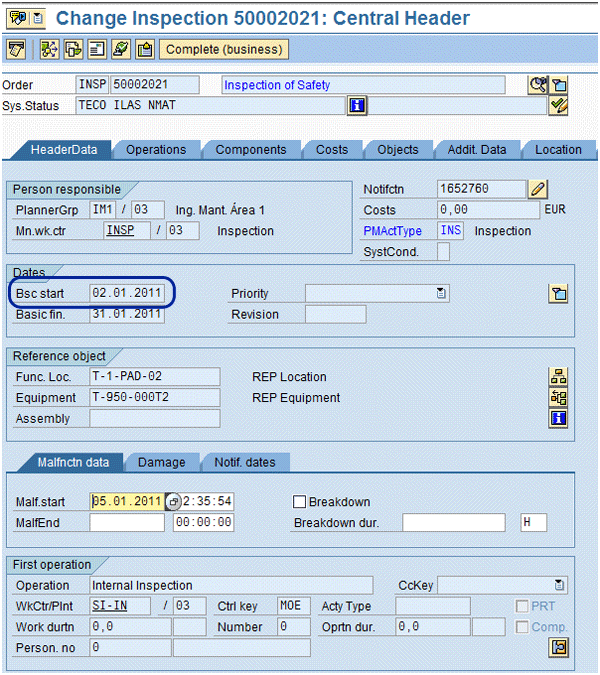Image resolution: width=600 pixels, height=675 pixels.
Task: Click the icon at bottom right of First operation
Action: (559, 648)
